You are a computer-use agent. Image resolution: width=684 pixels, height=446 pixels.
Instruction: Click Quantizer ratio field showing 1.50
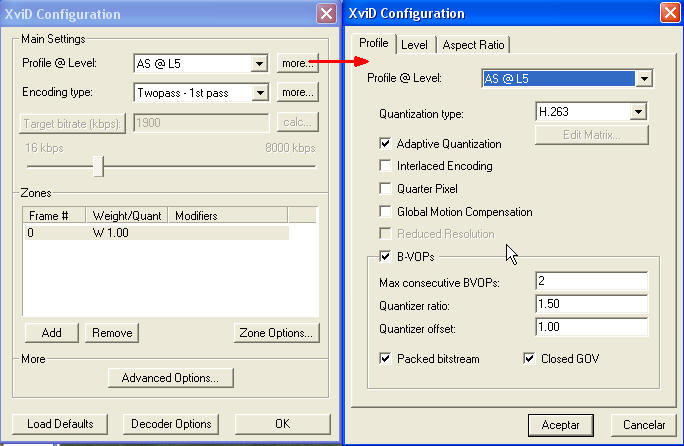point(592,304)
